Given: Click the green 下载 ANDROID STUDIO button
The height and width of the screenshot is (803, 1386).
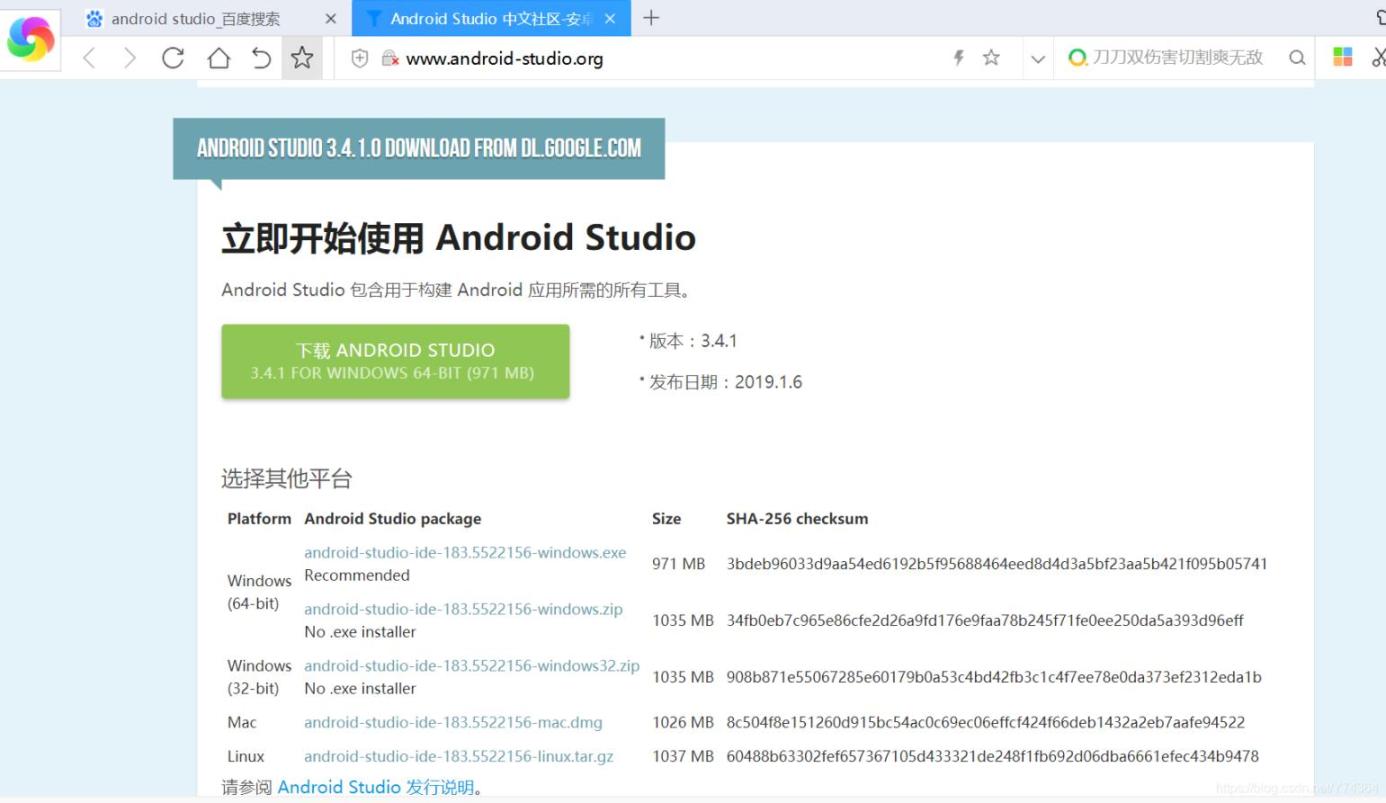Looking at the screenshot, I should (x=395, y=361).
